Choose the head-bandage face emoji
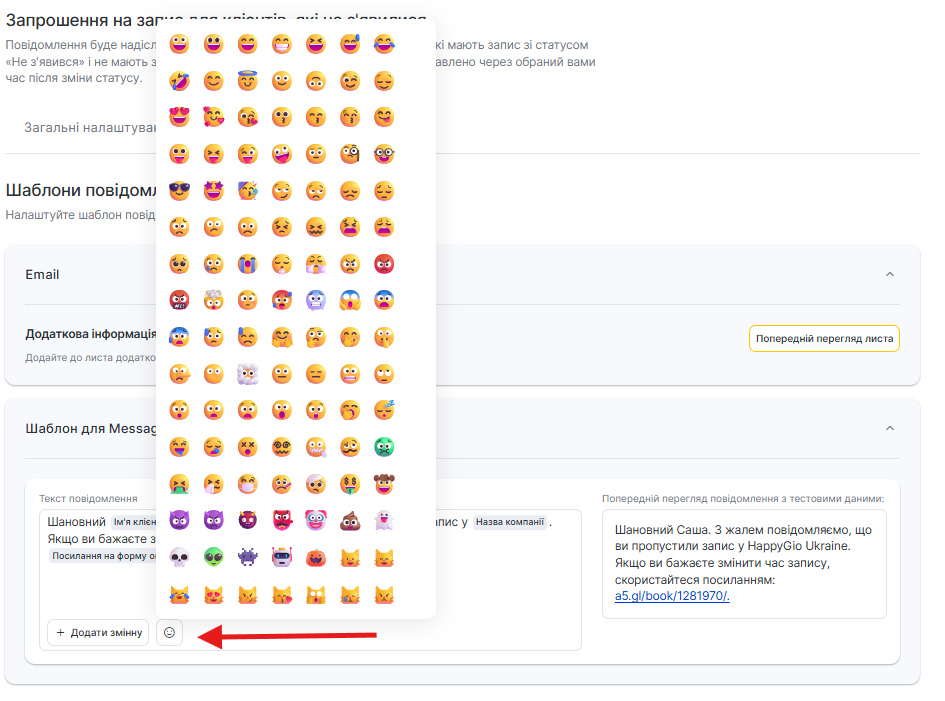The width and height of the screenshot is (945, 701). tap(316, 483)
